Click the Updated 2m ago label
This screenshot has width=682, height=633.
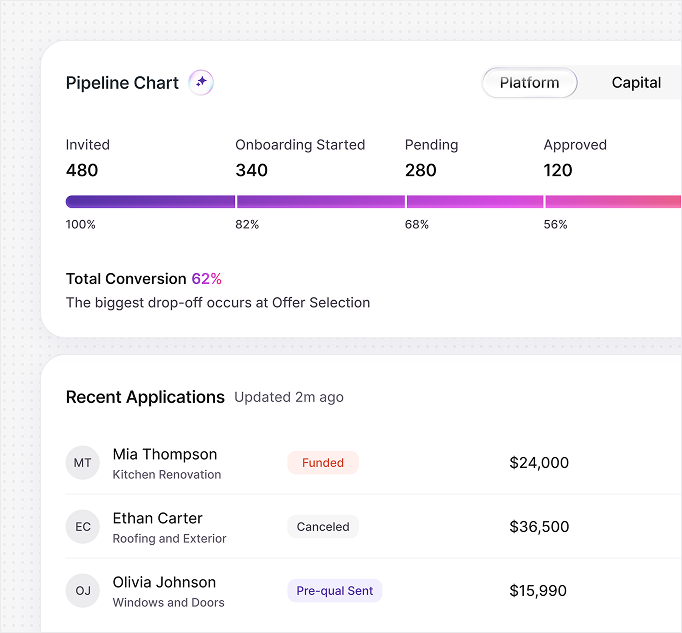[x=289, y=397]
